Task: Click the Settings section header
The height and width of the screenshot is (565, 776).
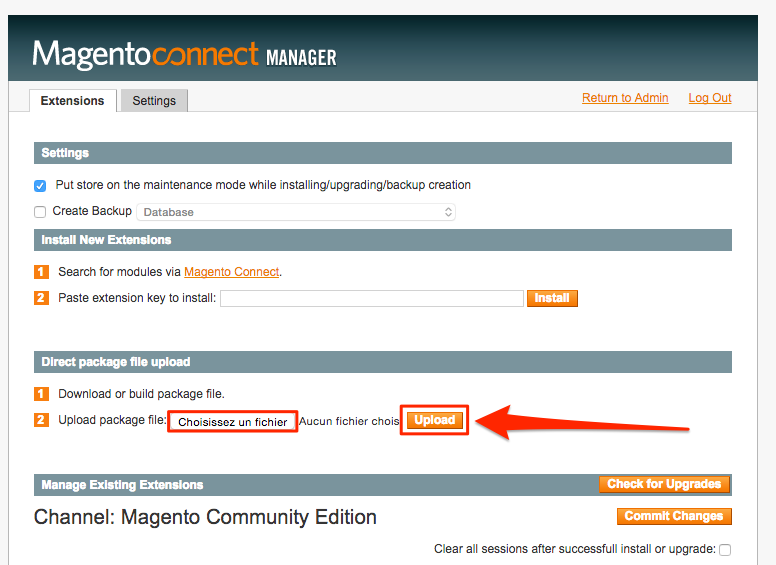Action: (x=383, y=153)
